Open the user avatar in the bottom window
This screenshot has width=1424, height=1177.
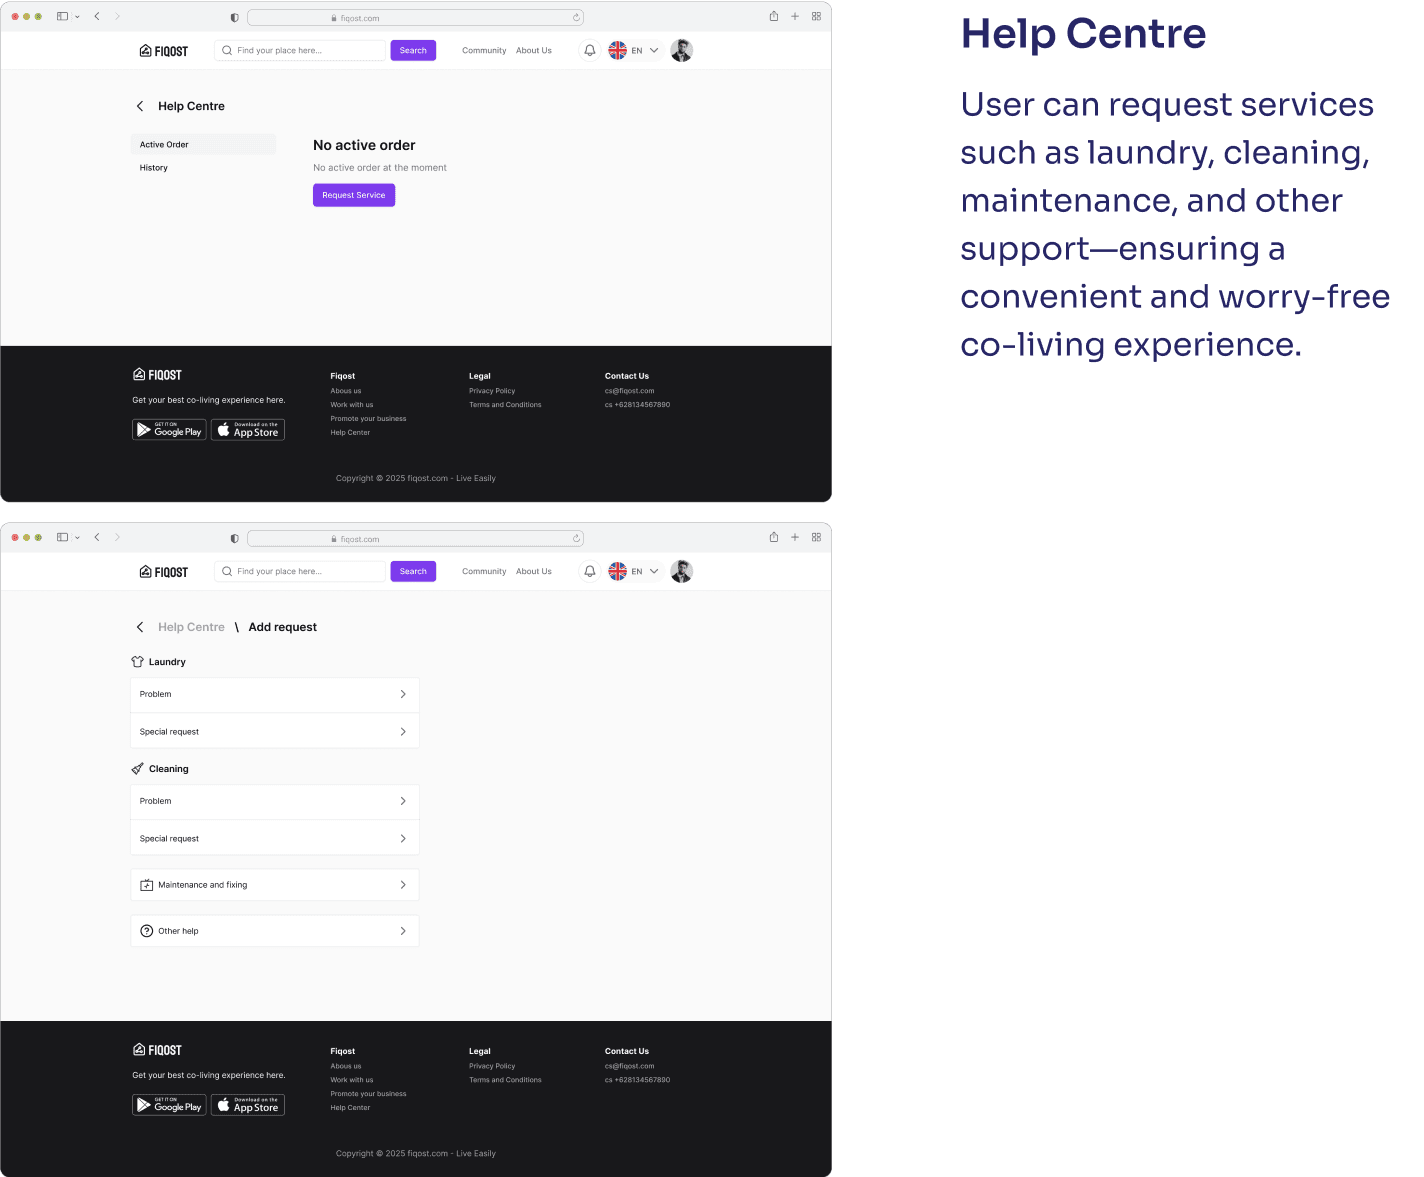682,571
